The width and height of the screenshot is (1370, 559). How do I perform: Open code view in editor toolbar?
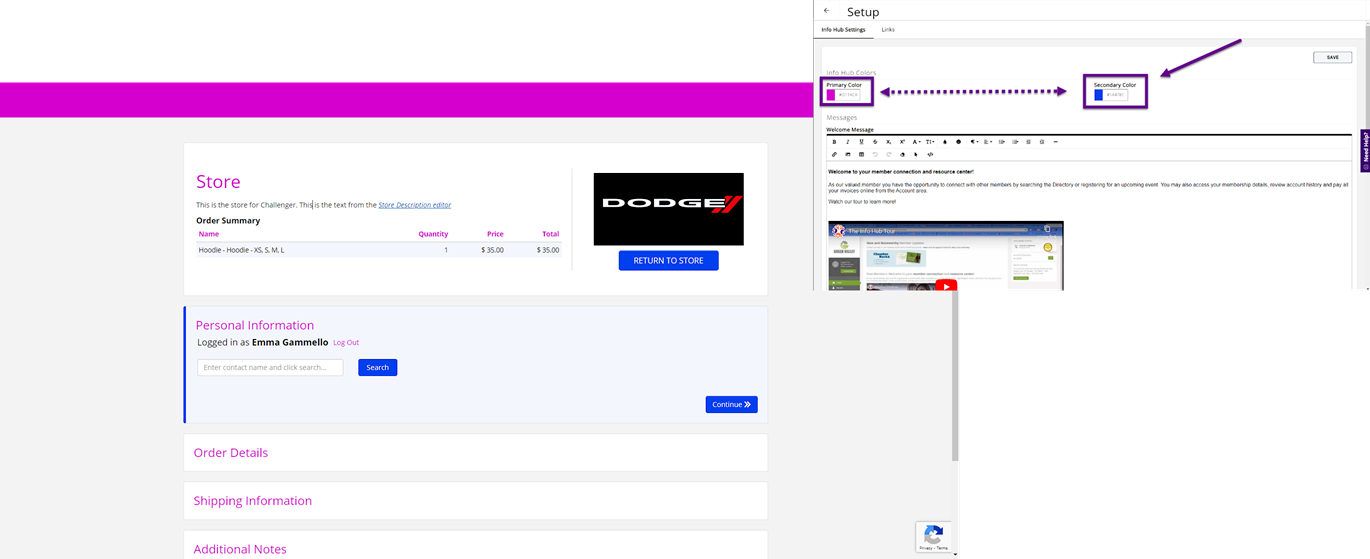pos(930,154)
